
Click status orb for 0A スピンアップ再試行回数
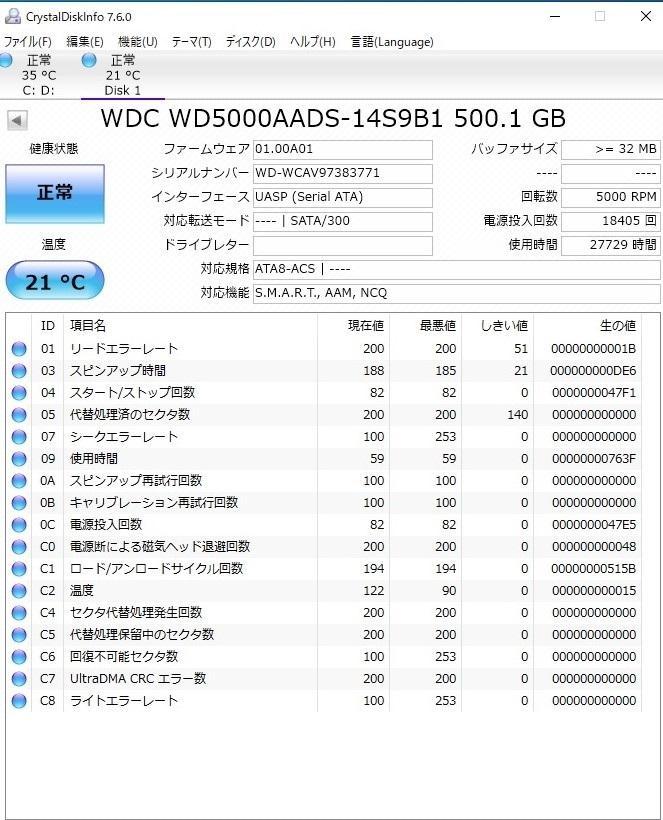pyautogui.click(x=19, y=481)
